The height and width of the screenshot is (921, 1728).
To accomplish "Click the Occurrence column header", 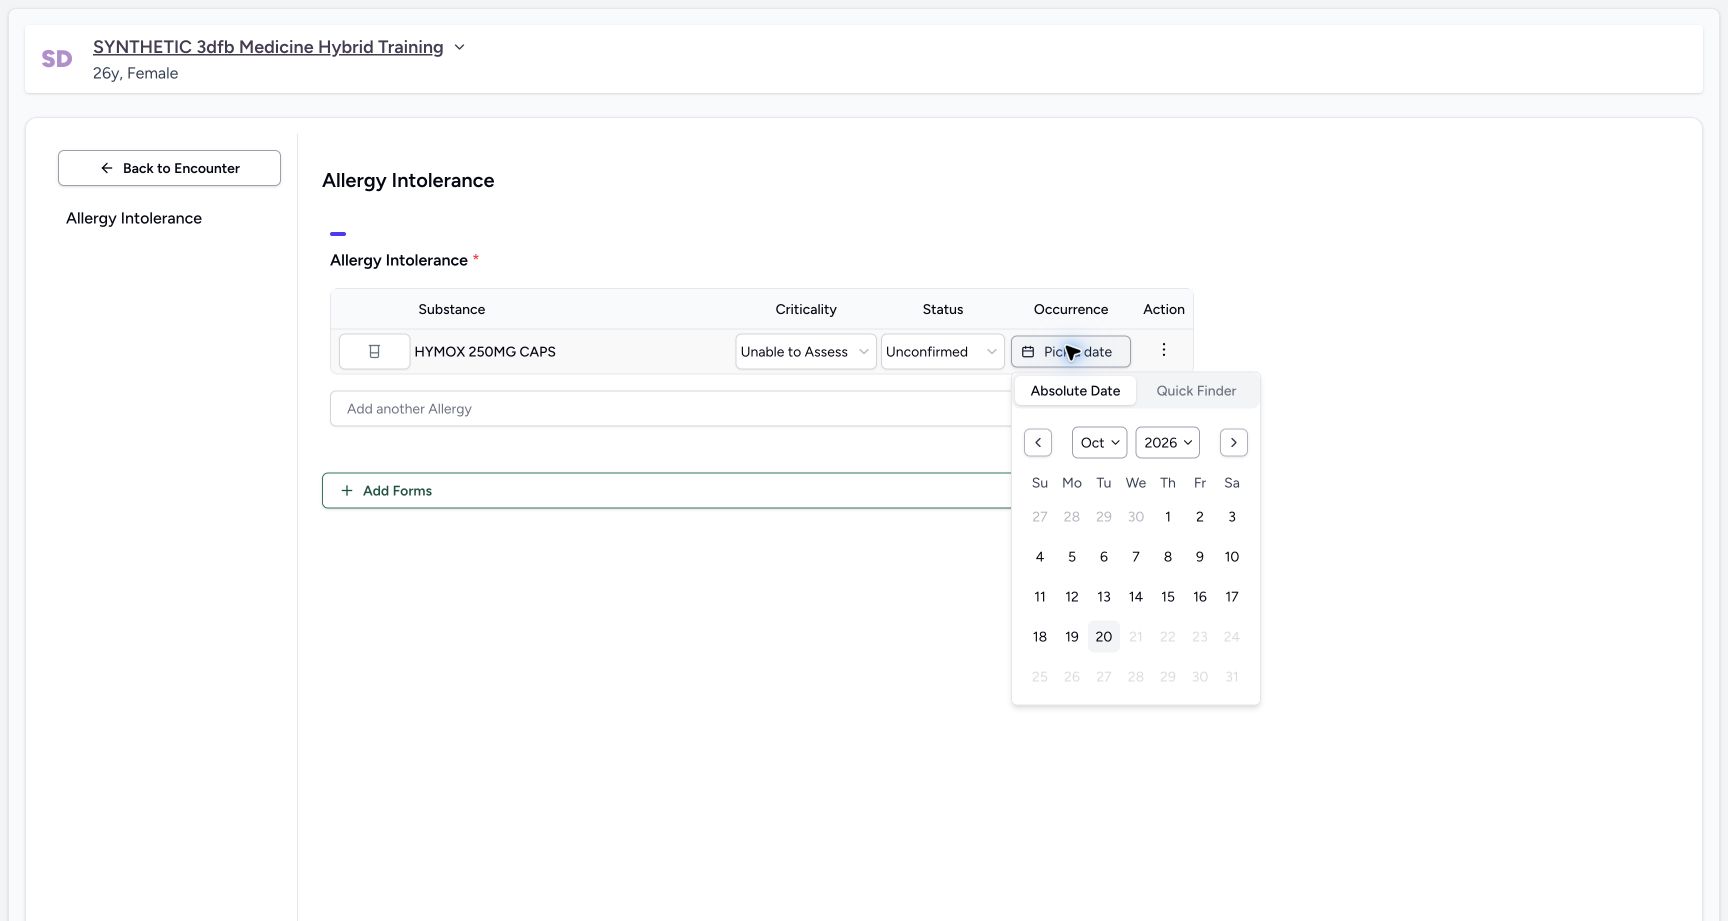I will coord(1071,310).
